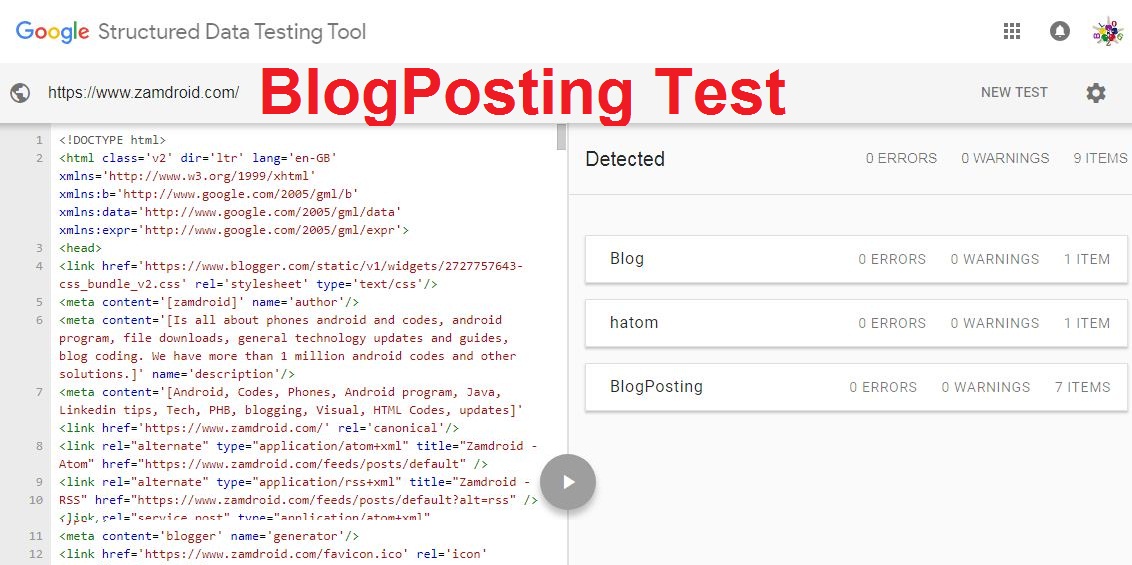Open the account profile avatar

[x=1107, y=32]
